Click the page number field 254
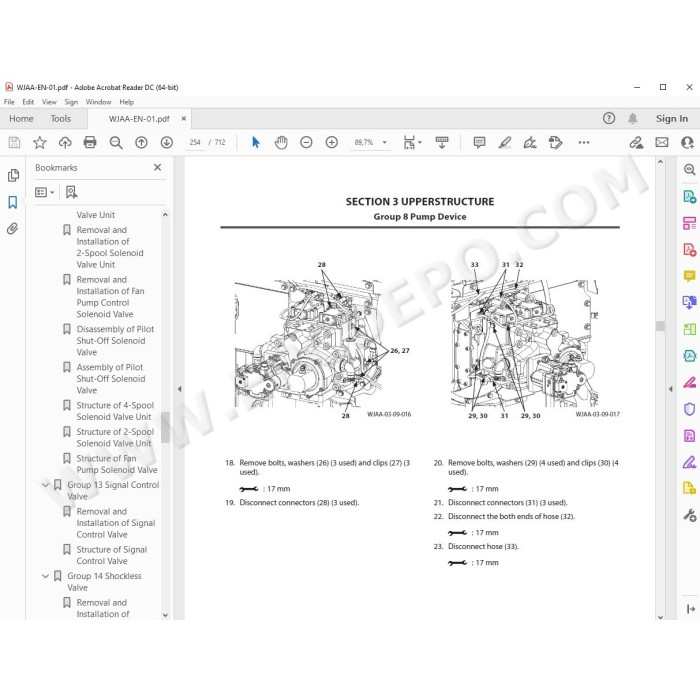The width and height of the screenshot is (700, 700). pos(195,142)
